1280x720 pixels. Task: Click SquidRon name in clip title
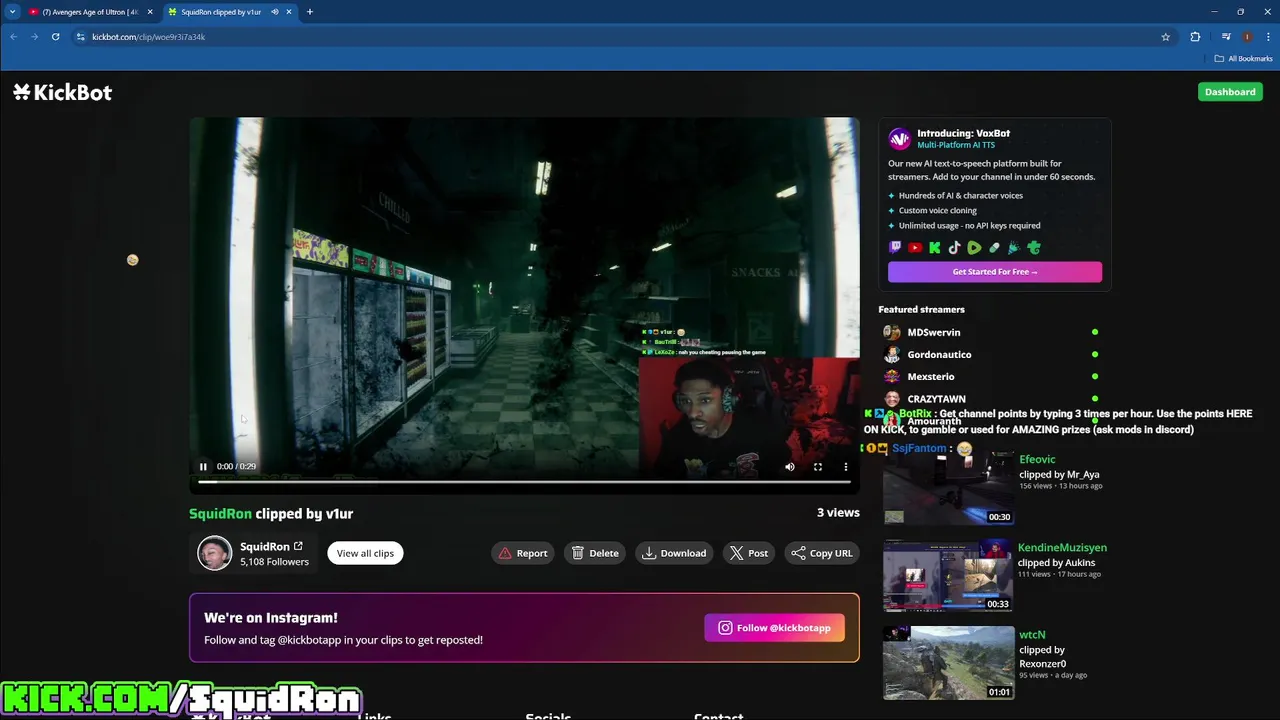tap(220, 513)
